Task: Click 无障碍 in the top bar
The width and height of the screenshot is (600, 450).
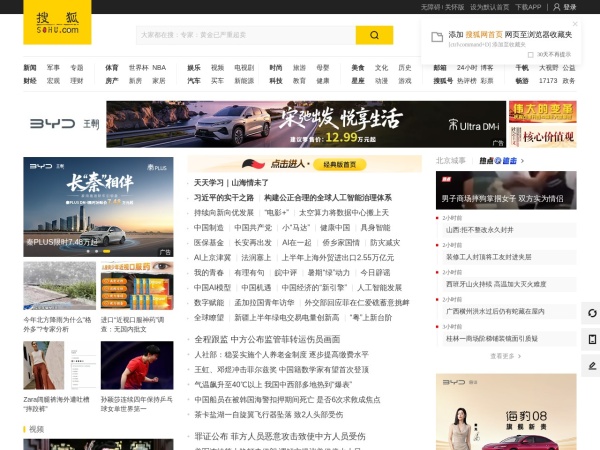Action: click(430, 7)
